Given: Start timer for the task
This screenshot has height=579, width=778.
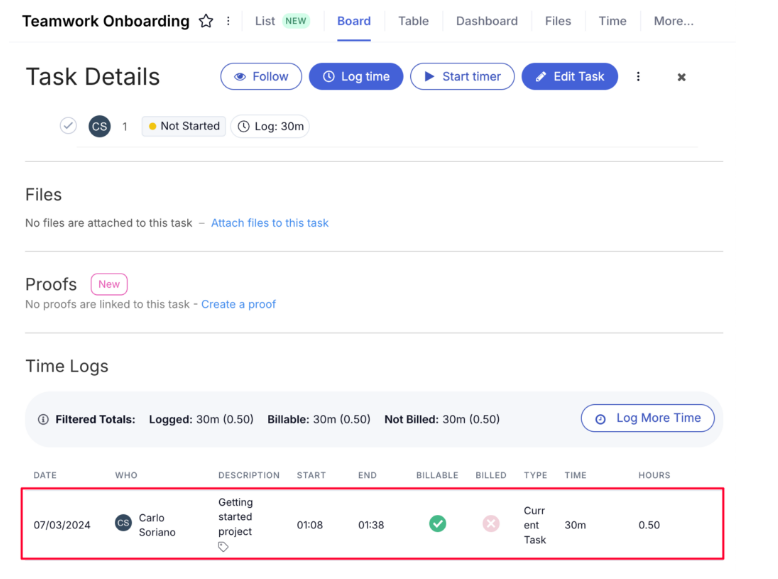Looking at the screenshot, I should pos(462,77).
